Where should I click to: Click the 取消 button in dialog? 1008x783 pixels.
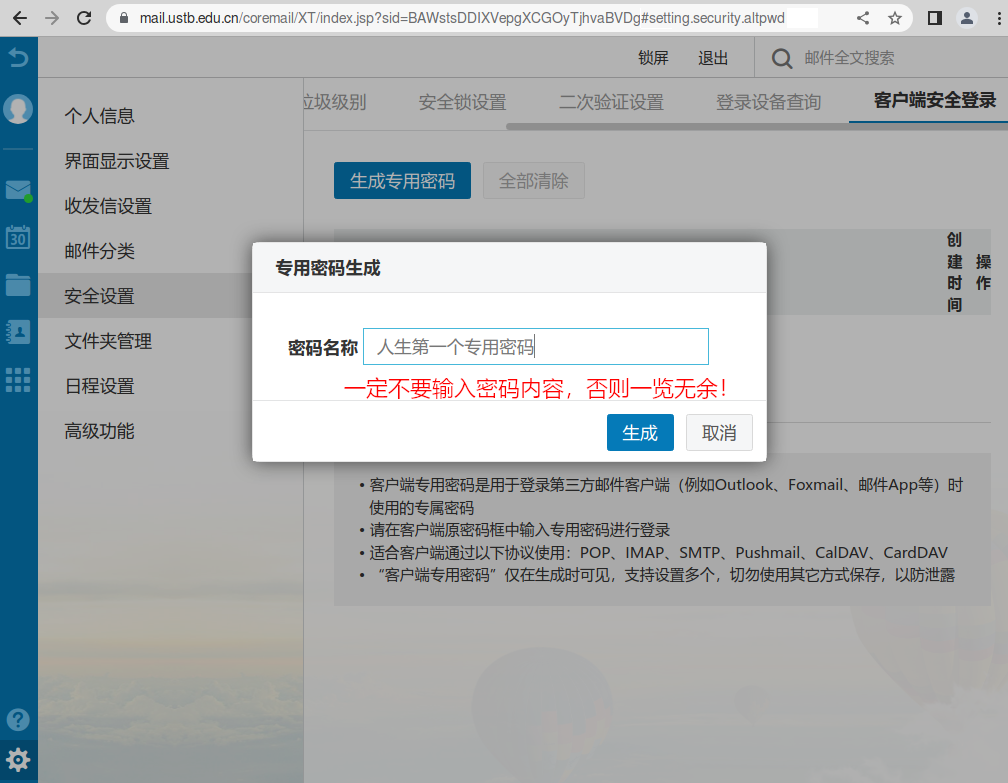(x=719, y=433)
